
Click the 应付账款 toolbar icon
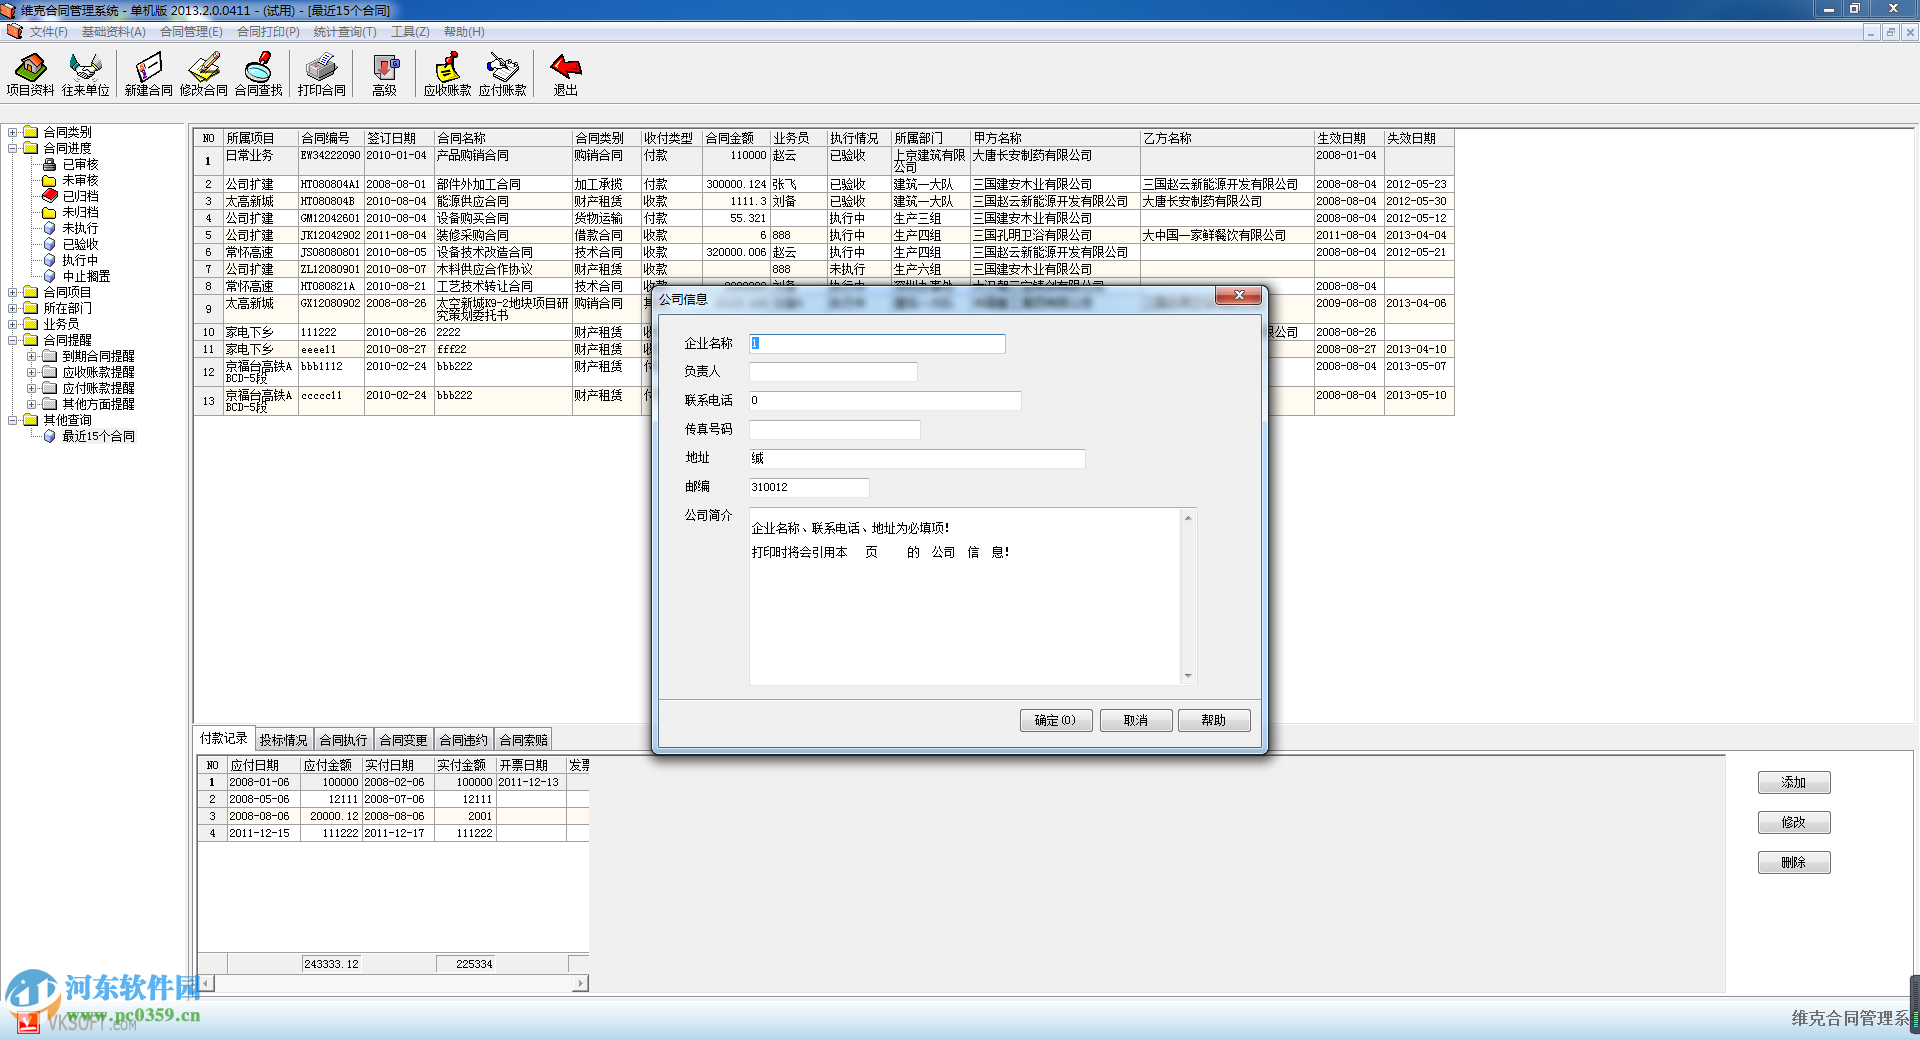tap(502, 74)
